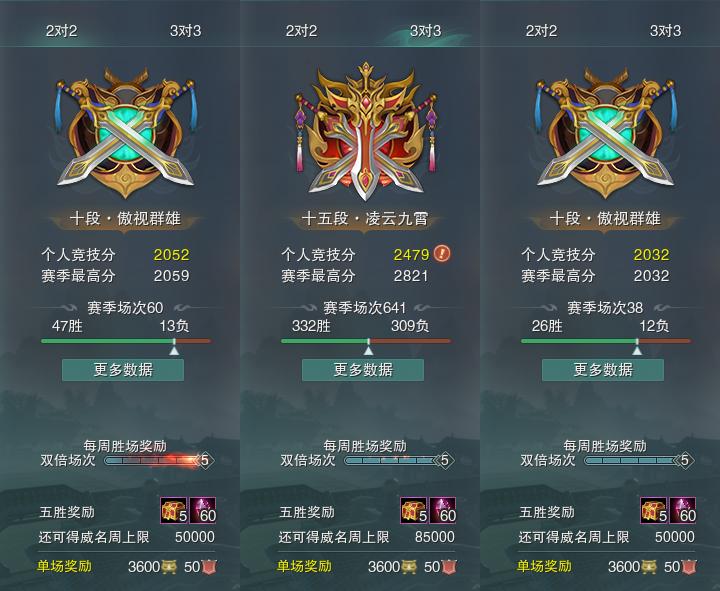The width and height of the screenshot is (720, 591).
Task: Click the purple crystal 60 reward in the left panel
Action: pos(202,510)
